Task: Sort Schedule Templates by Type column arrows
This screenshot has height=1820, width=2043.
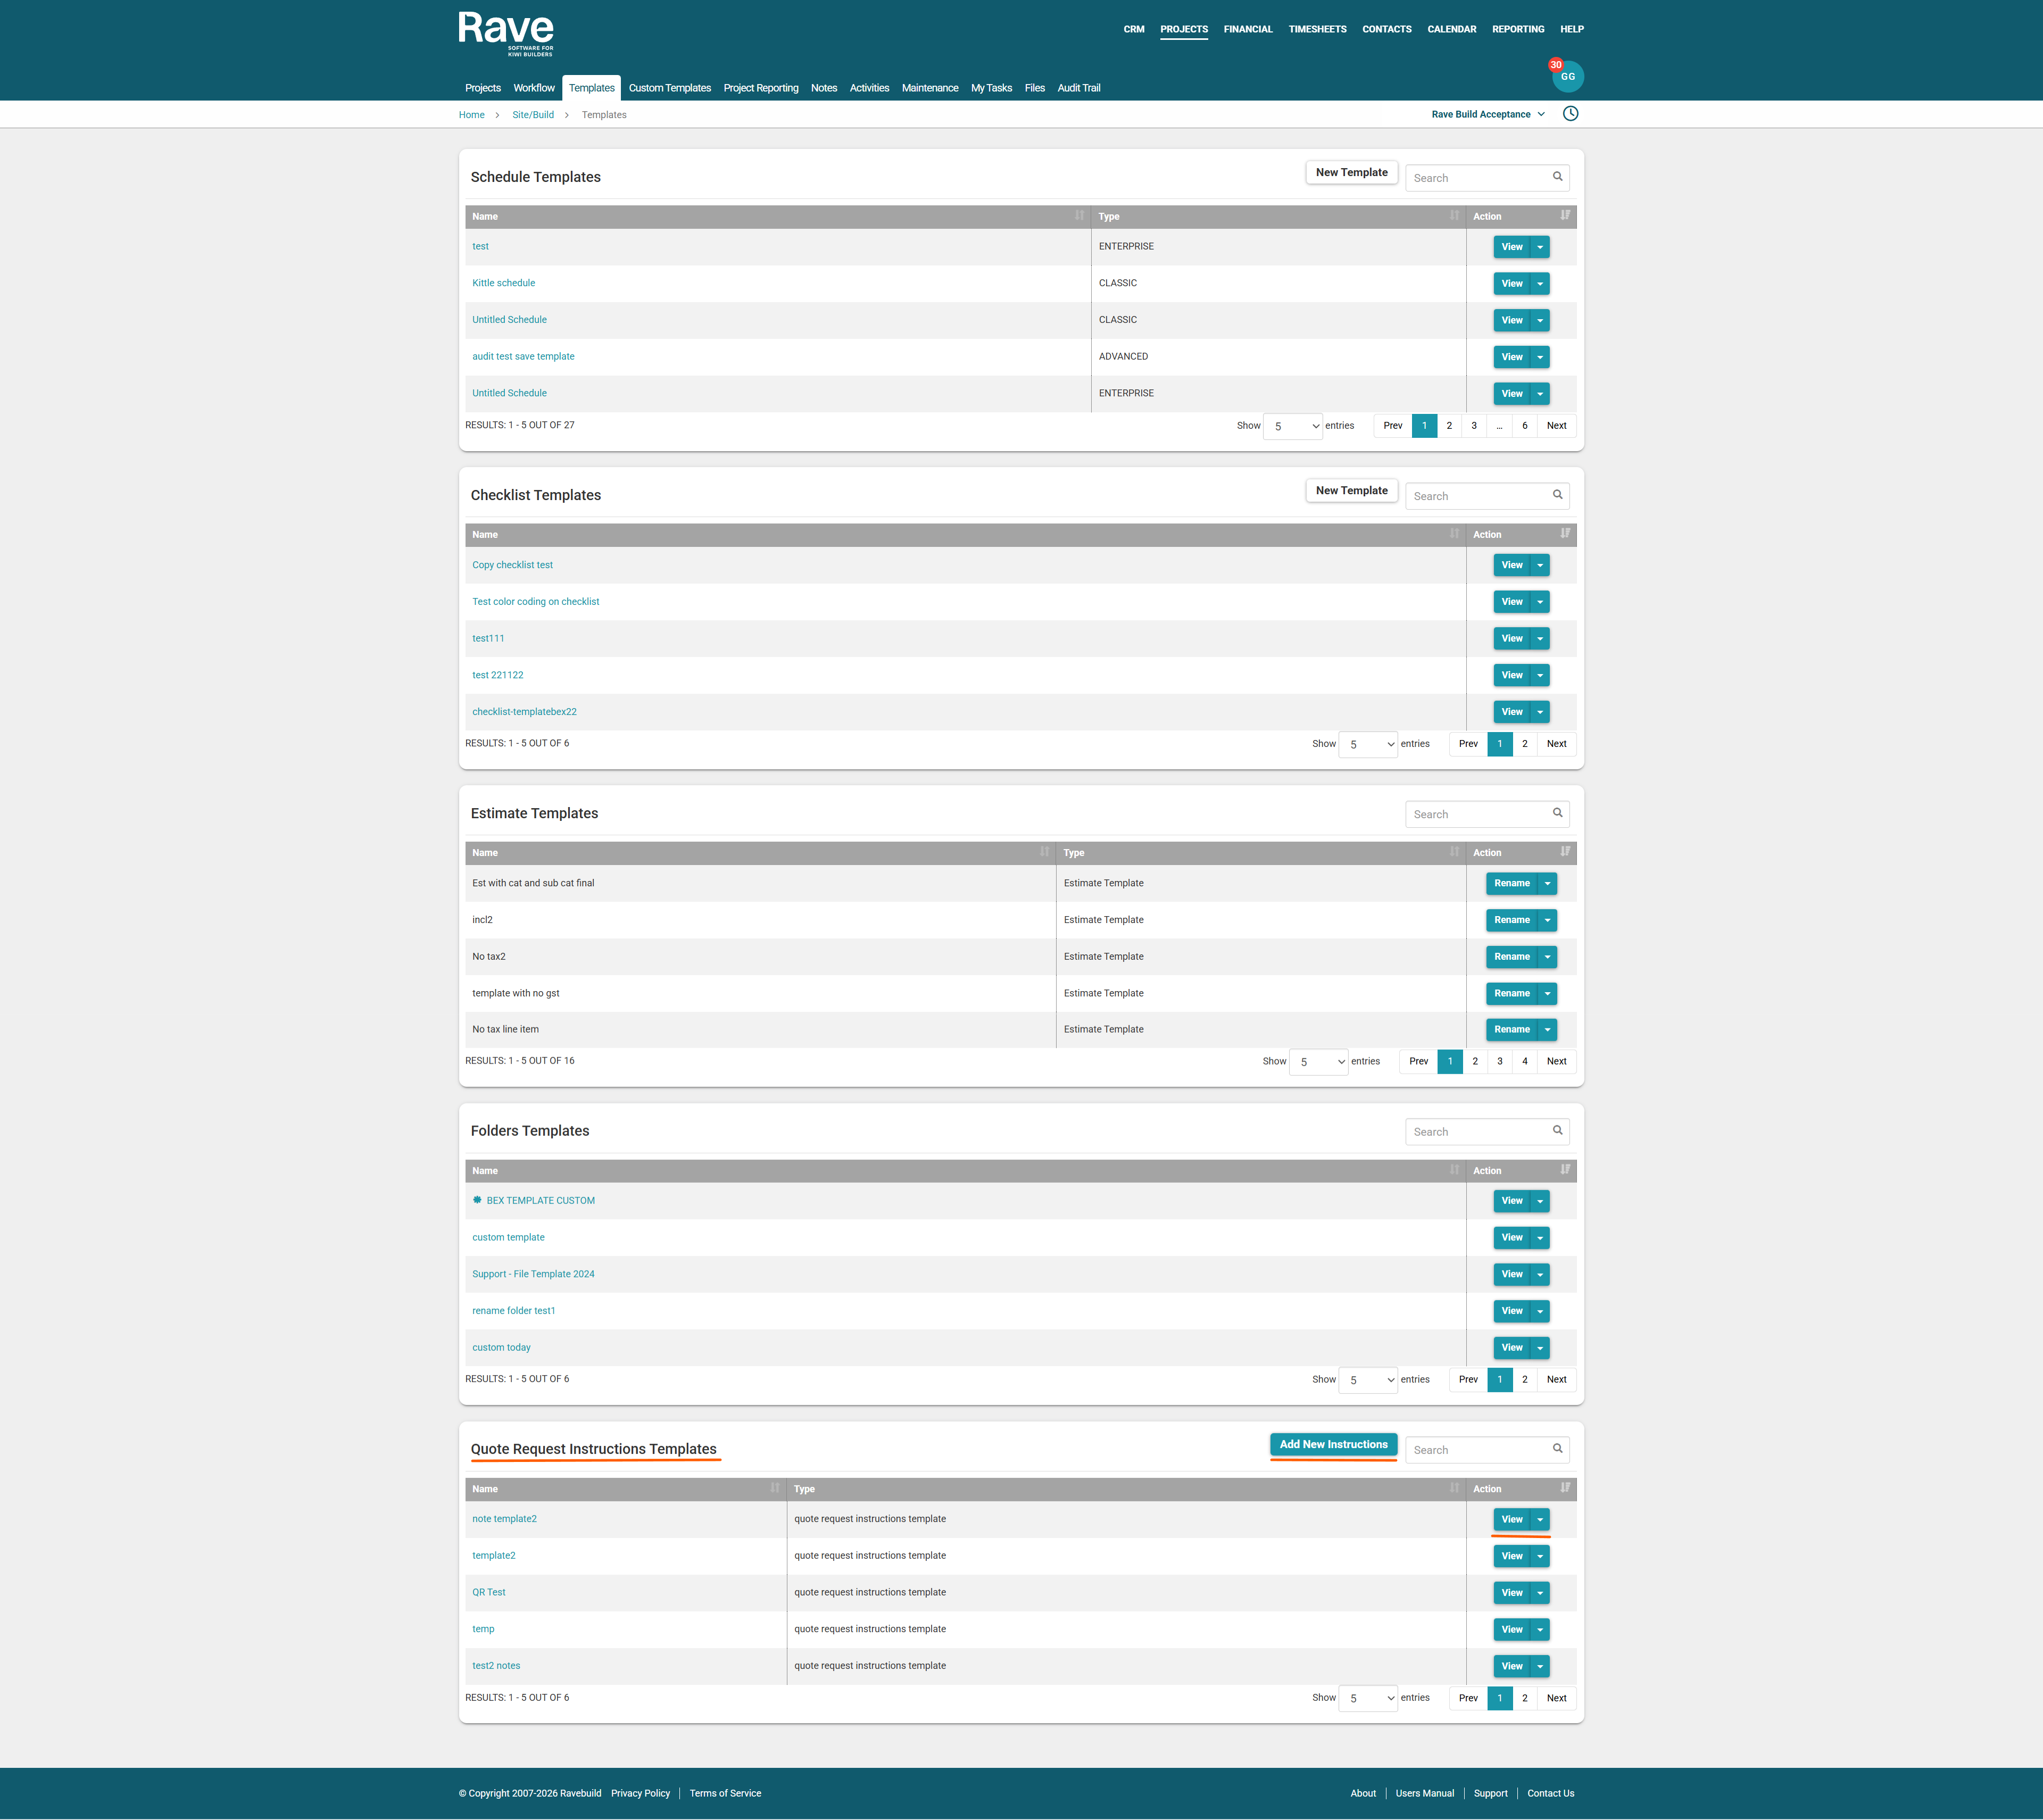Action: tap(1454, 216)
